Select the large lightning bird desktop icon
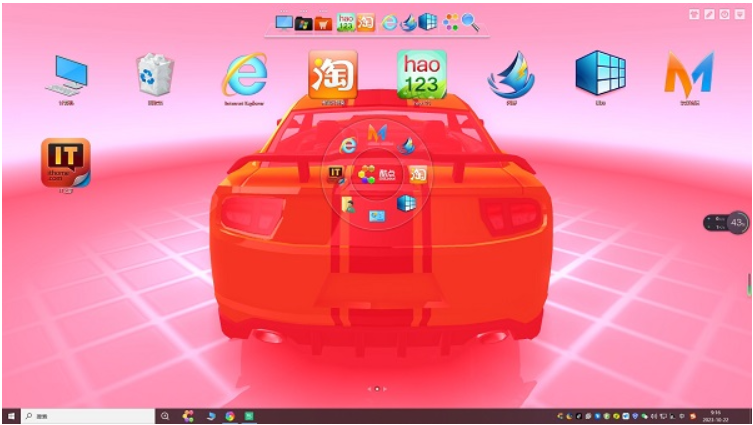 (x=511, y=75)
